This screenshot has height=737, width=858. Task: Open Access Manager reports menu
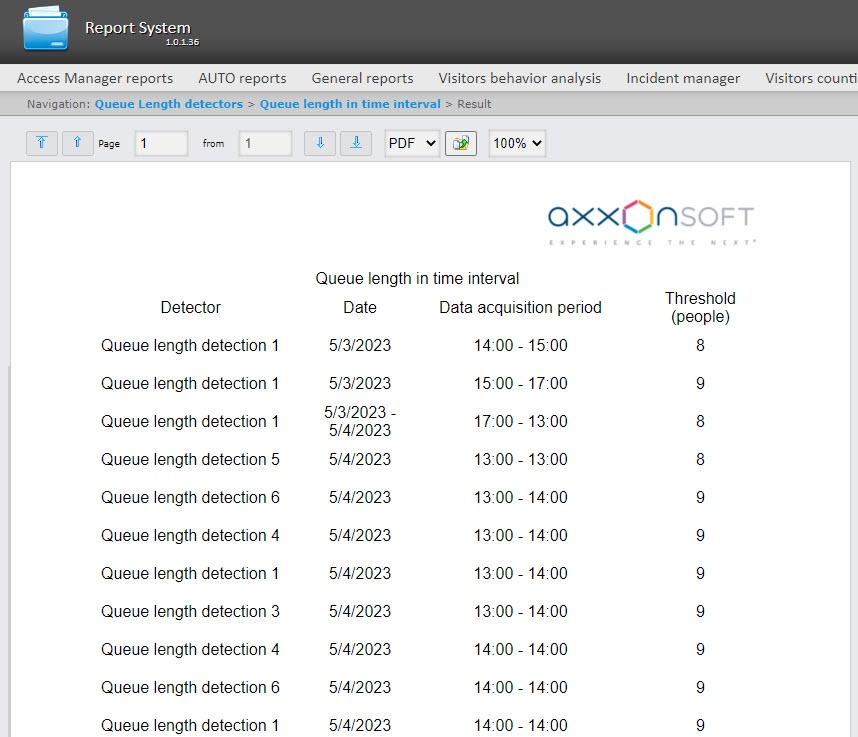(95, 78)
